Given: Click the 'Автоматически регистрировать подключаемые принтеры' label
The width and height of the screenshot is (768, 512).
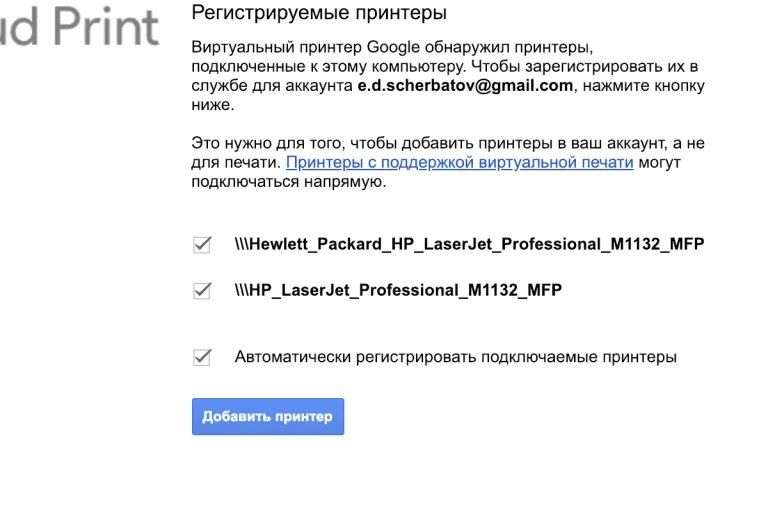Looking at the screenshot, I should [x=456, y=357].
